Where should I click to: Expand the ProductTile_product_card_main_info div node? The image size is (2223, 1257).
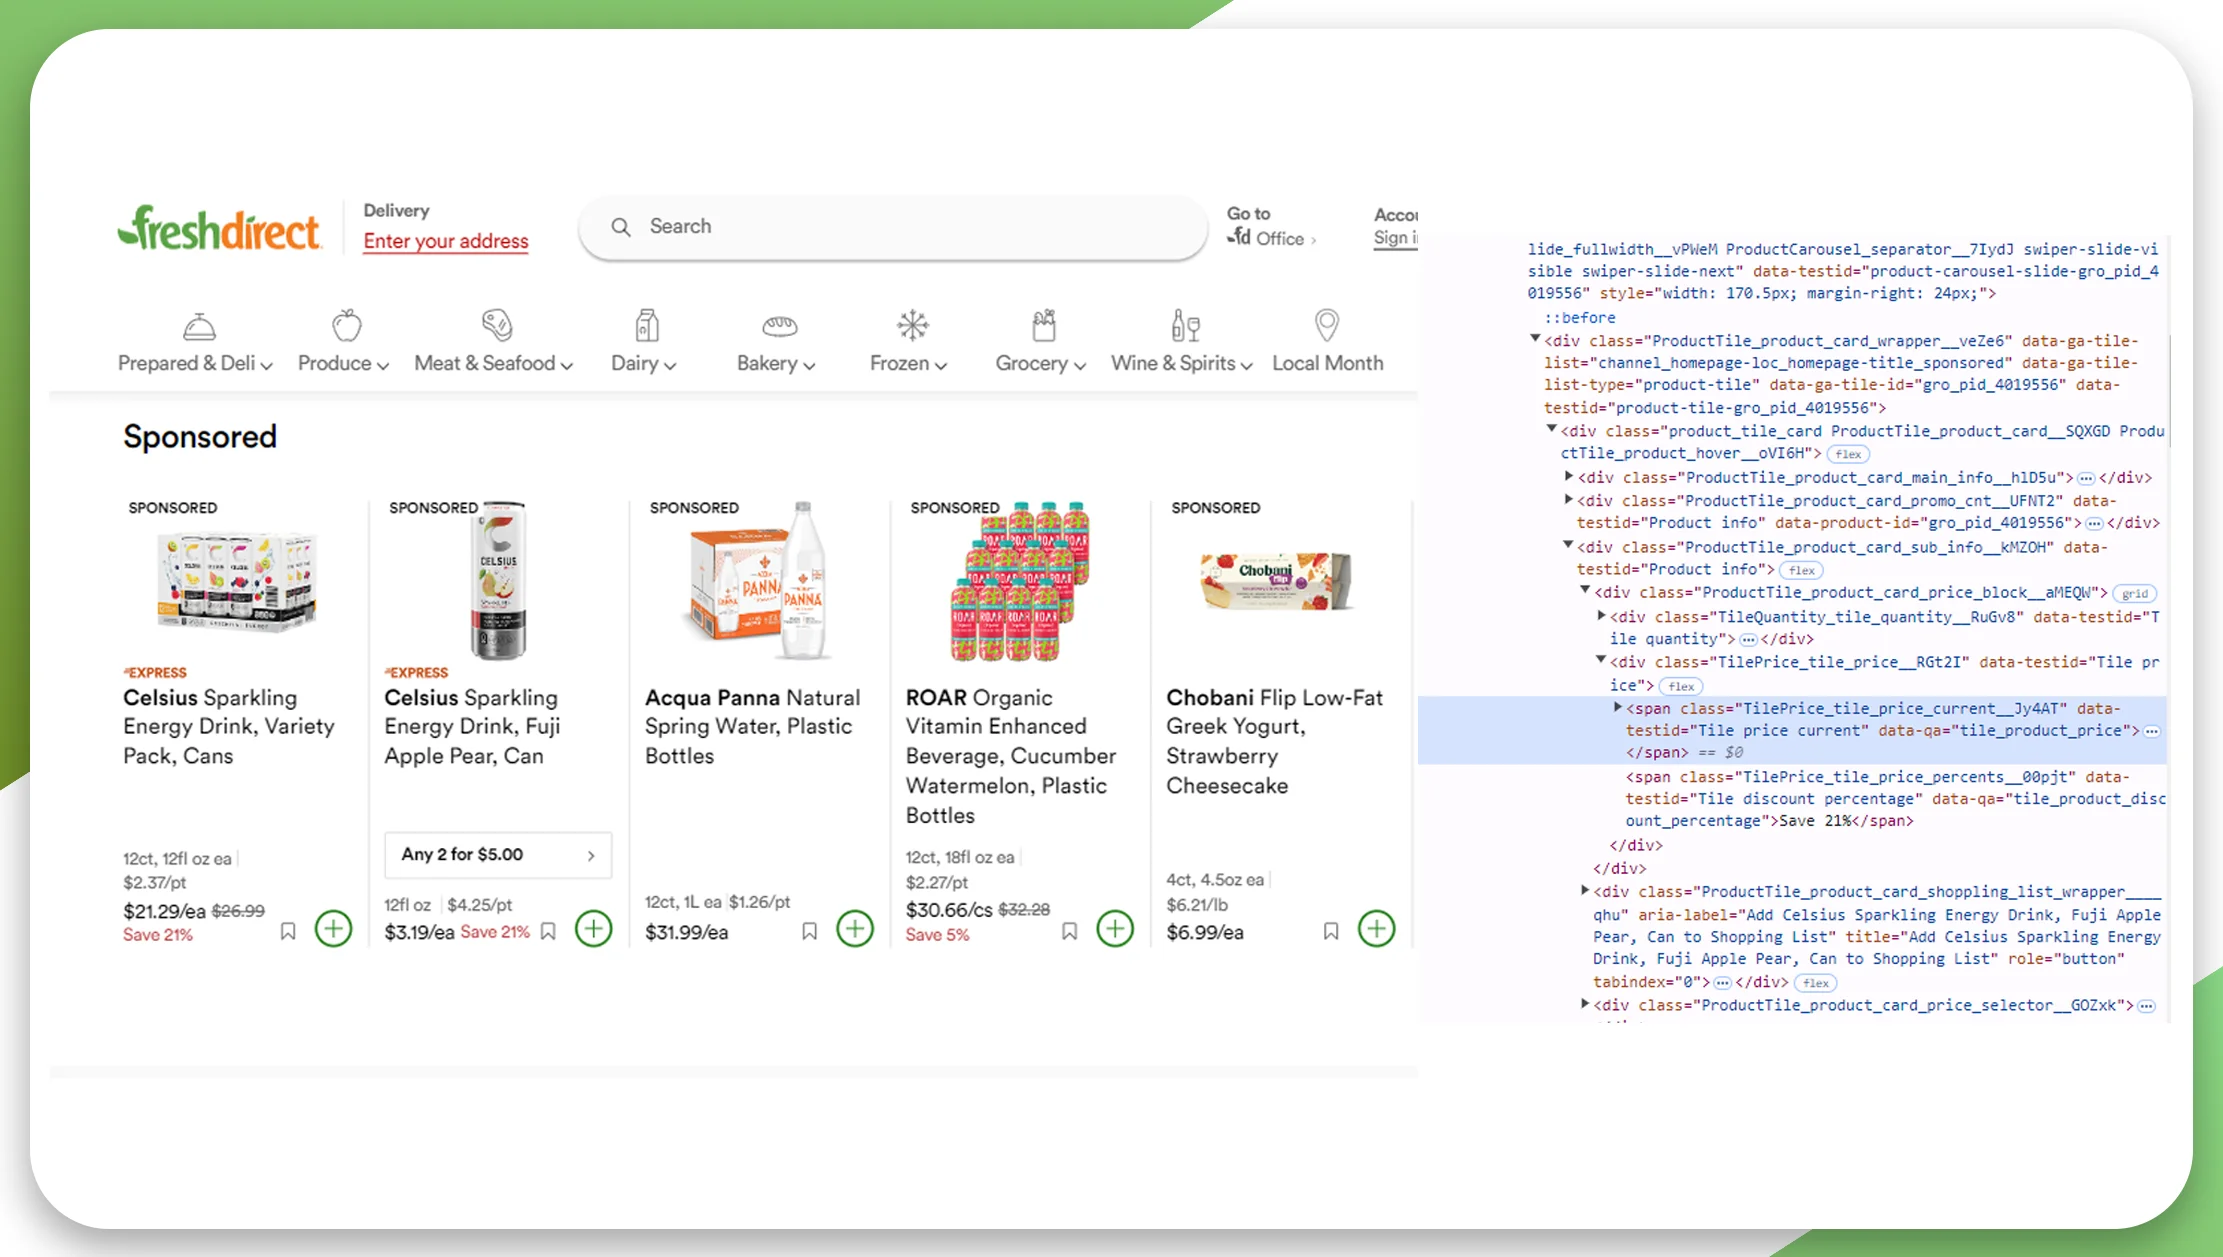[1569, 477]
